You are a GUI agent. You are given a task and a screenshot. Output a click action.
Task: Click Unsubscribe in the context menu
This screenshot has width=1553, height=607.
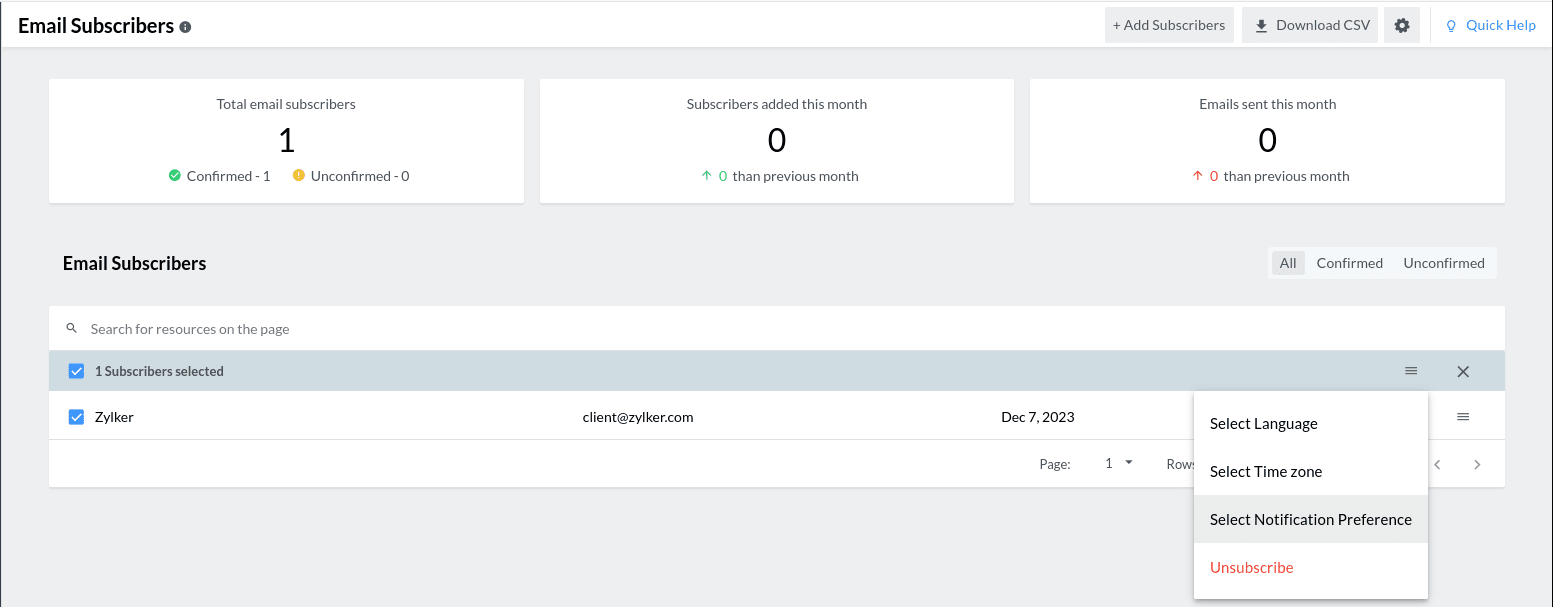(x=1251, y=568)
